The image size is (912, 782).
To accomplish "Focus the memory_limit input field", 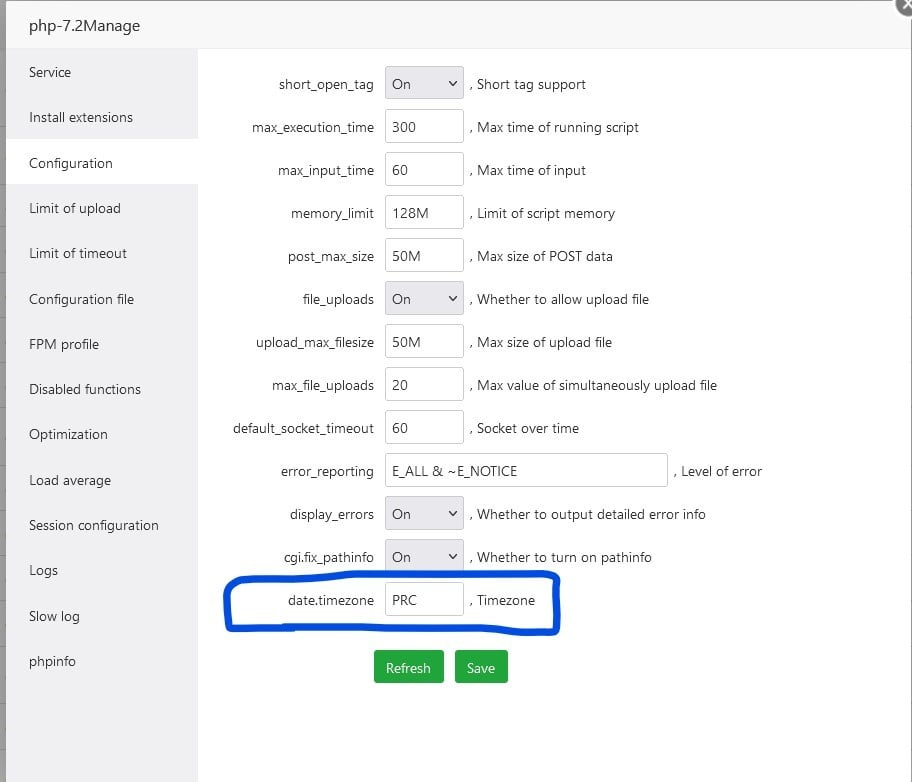I will 424,213.
